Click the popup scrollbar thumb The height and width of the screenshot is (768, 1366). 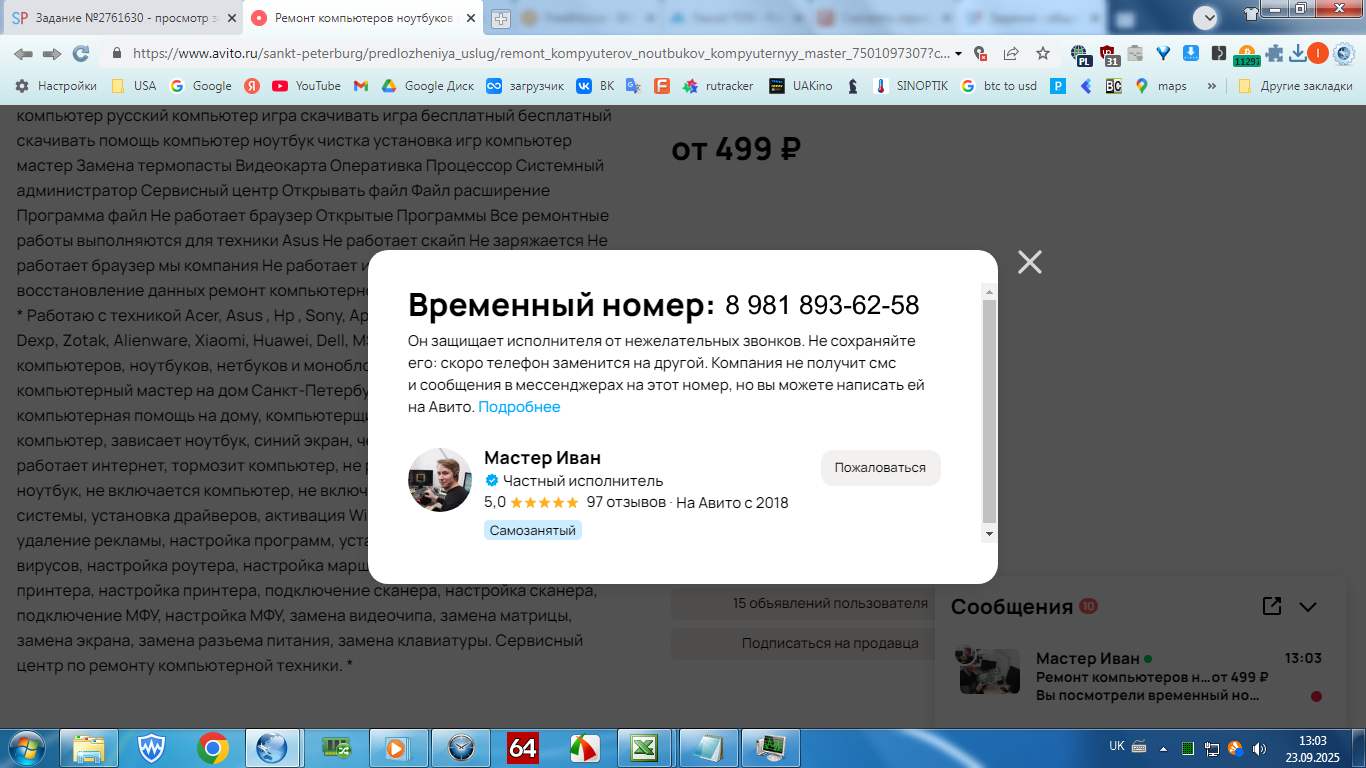click(x=989, y=411)
